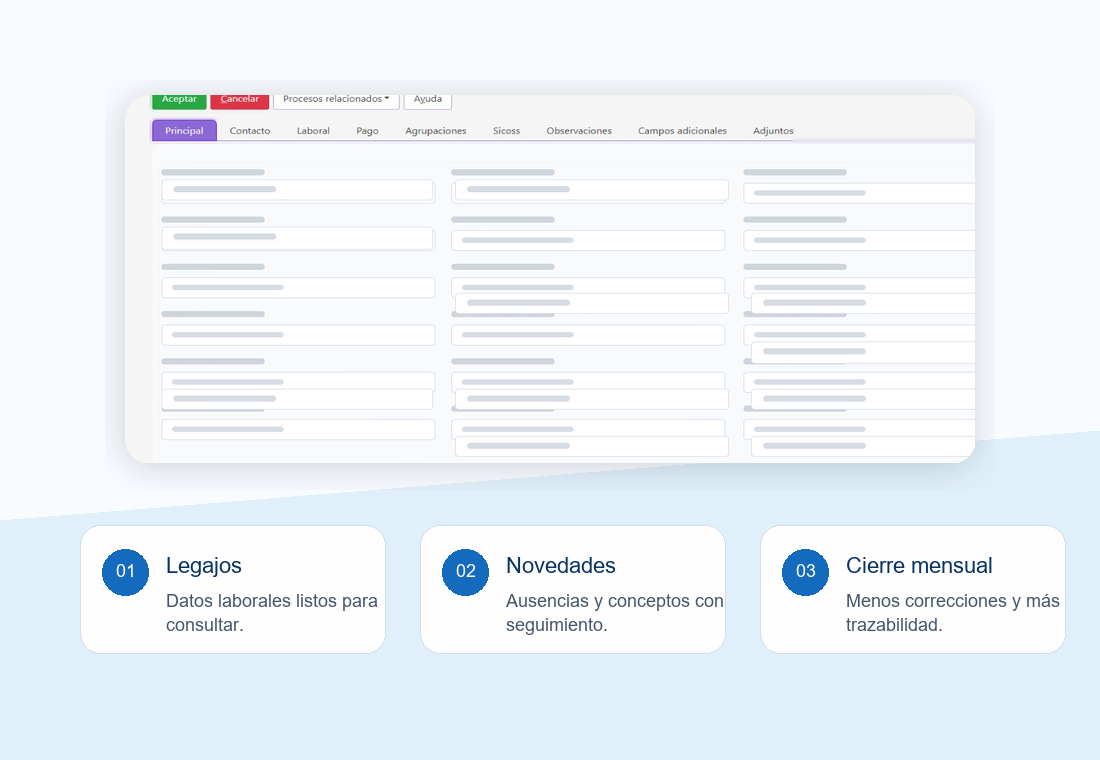This screenshot has width=1100, height=760.
Task: Click the Novedades heading
Action: [561, 566]
